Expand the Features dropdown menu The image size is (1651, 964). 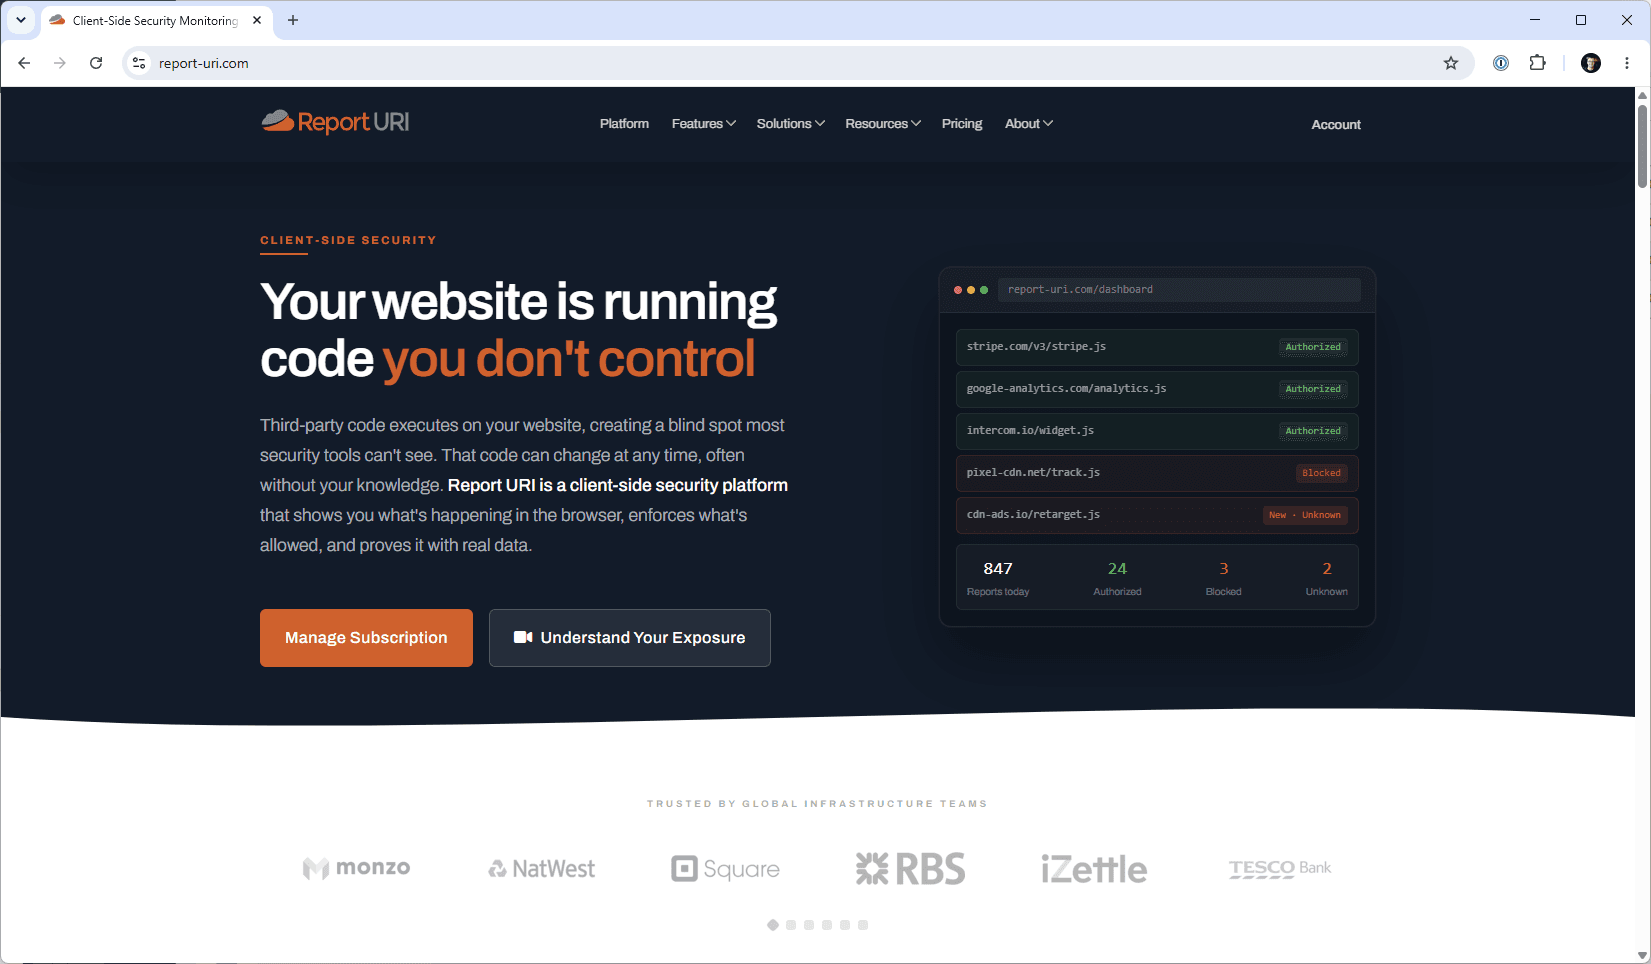(704, 124)
